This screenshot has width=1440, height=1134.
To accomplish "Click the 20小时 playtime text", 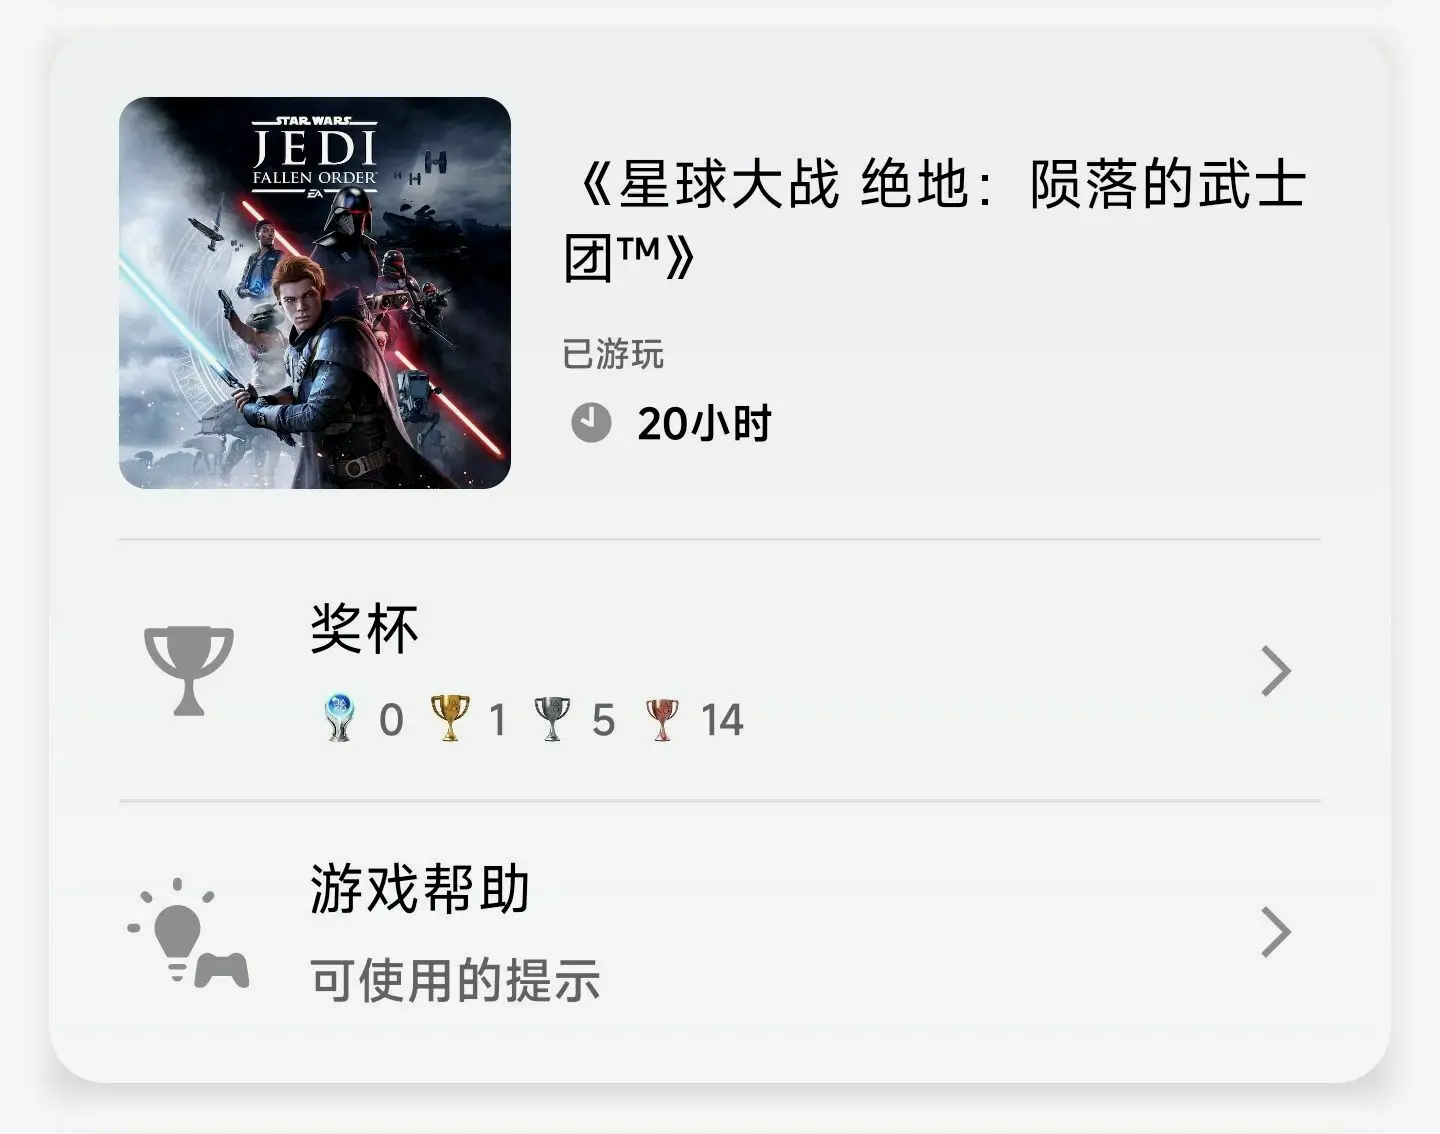I will (x=704, y=424).
